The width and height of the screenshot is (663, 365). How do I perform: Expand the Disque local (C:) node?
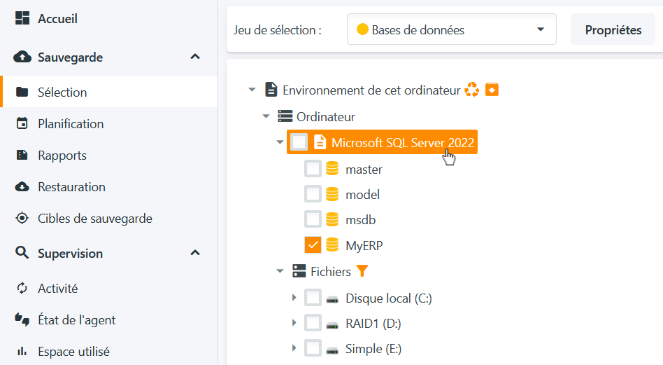294,298
